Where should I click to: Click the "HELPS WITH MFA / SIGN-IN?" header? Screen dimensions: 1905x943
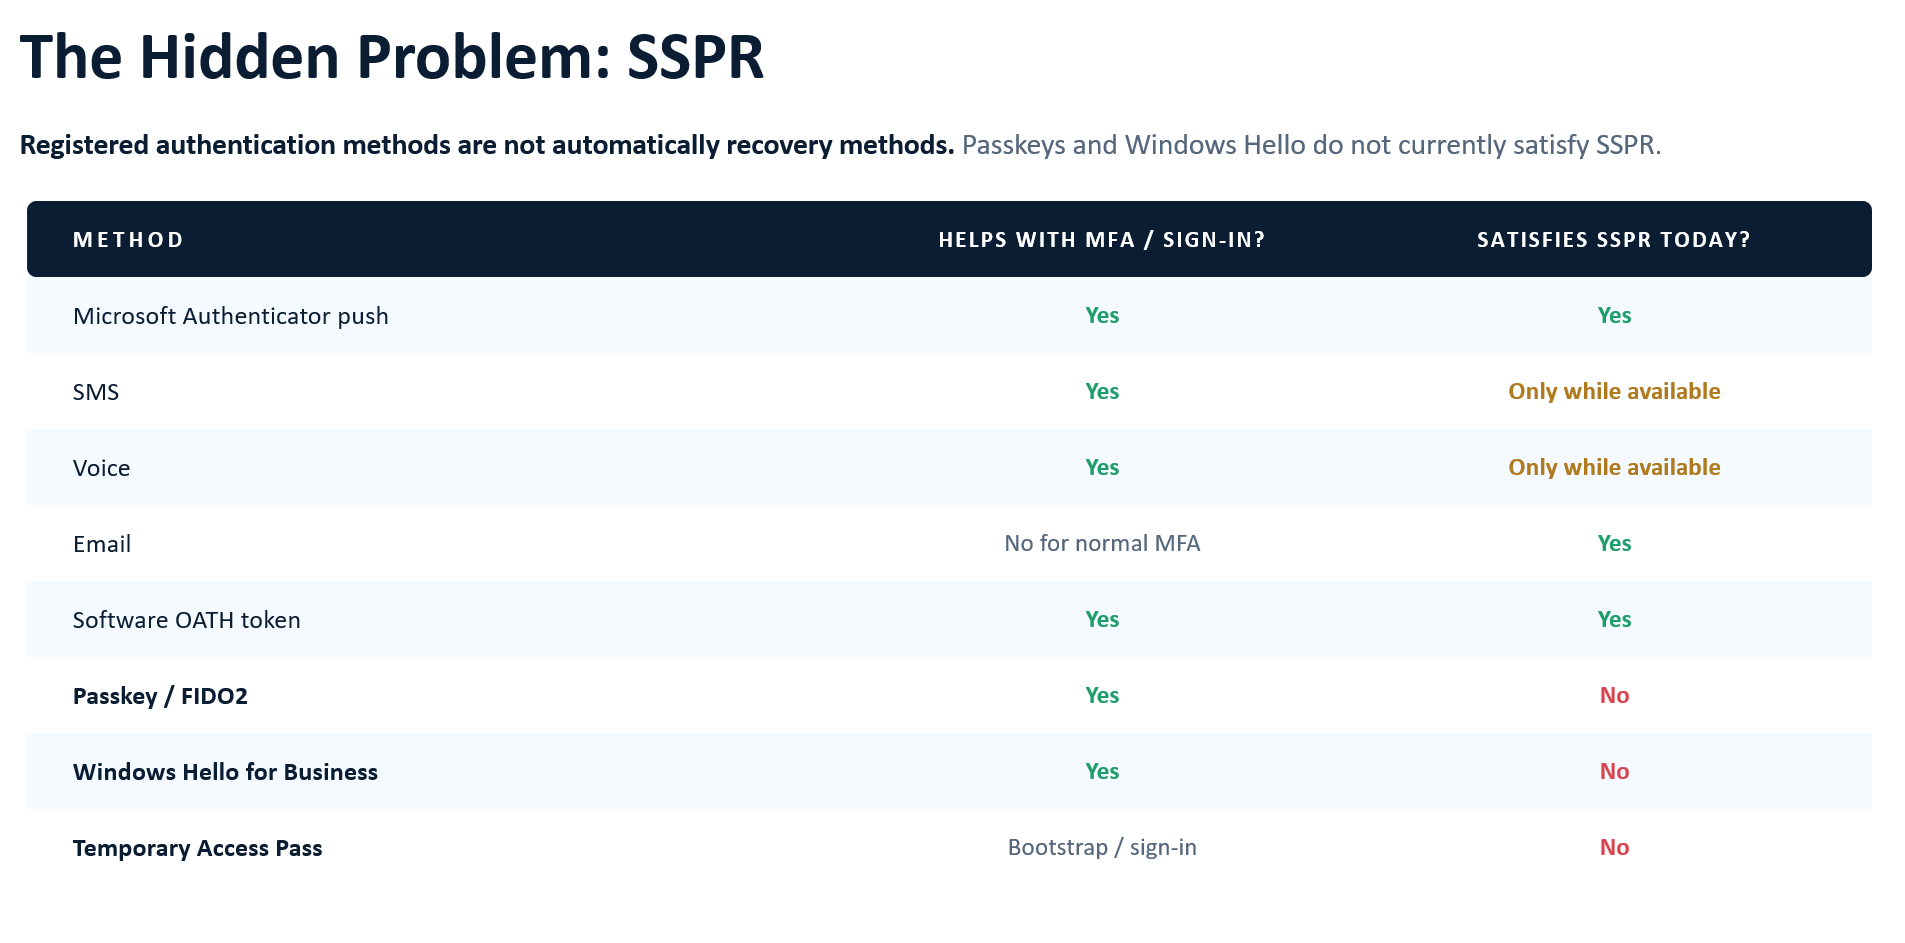pyautogui.click(x=1102, y=240)
